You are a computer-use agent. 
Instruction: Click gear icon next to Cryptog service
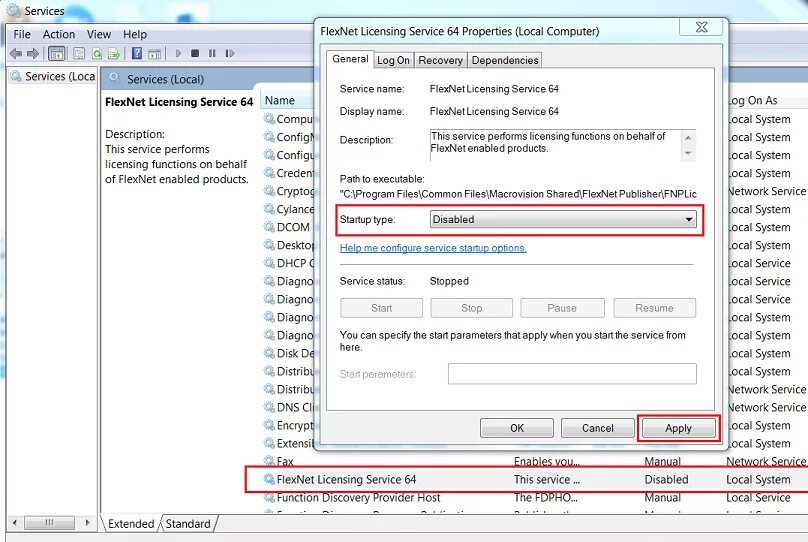coord(269,191)
